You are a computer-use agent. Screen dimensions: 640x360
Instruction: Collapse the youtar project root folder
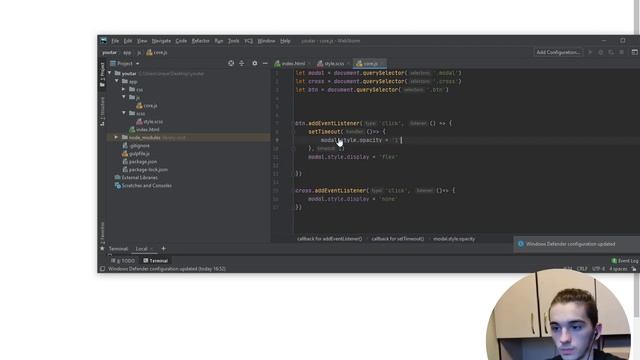[x=109, y=73]
